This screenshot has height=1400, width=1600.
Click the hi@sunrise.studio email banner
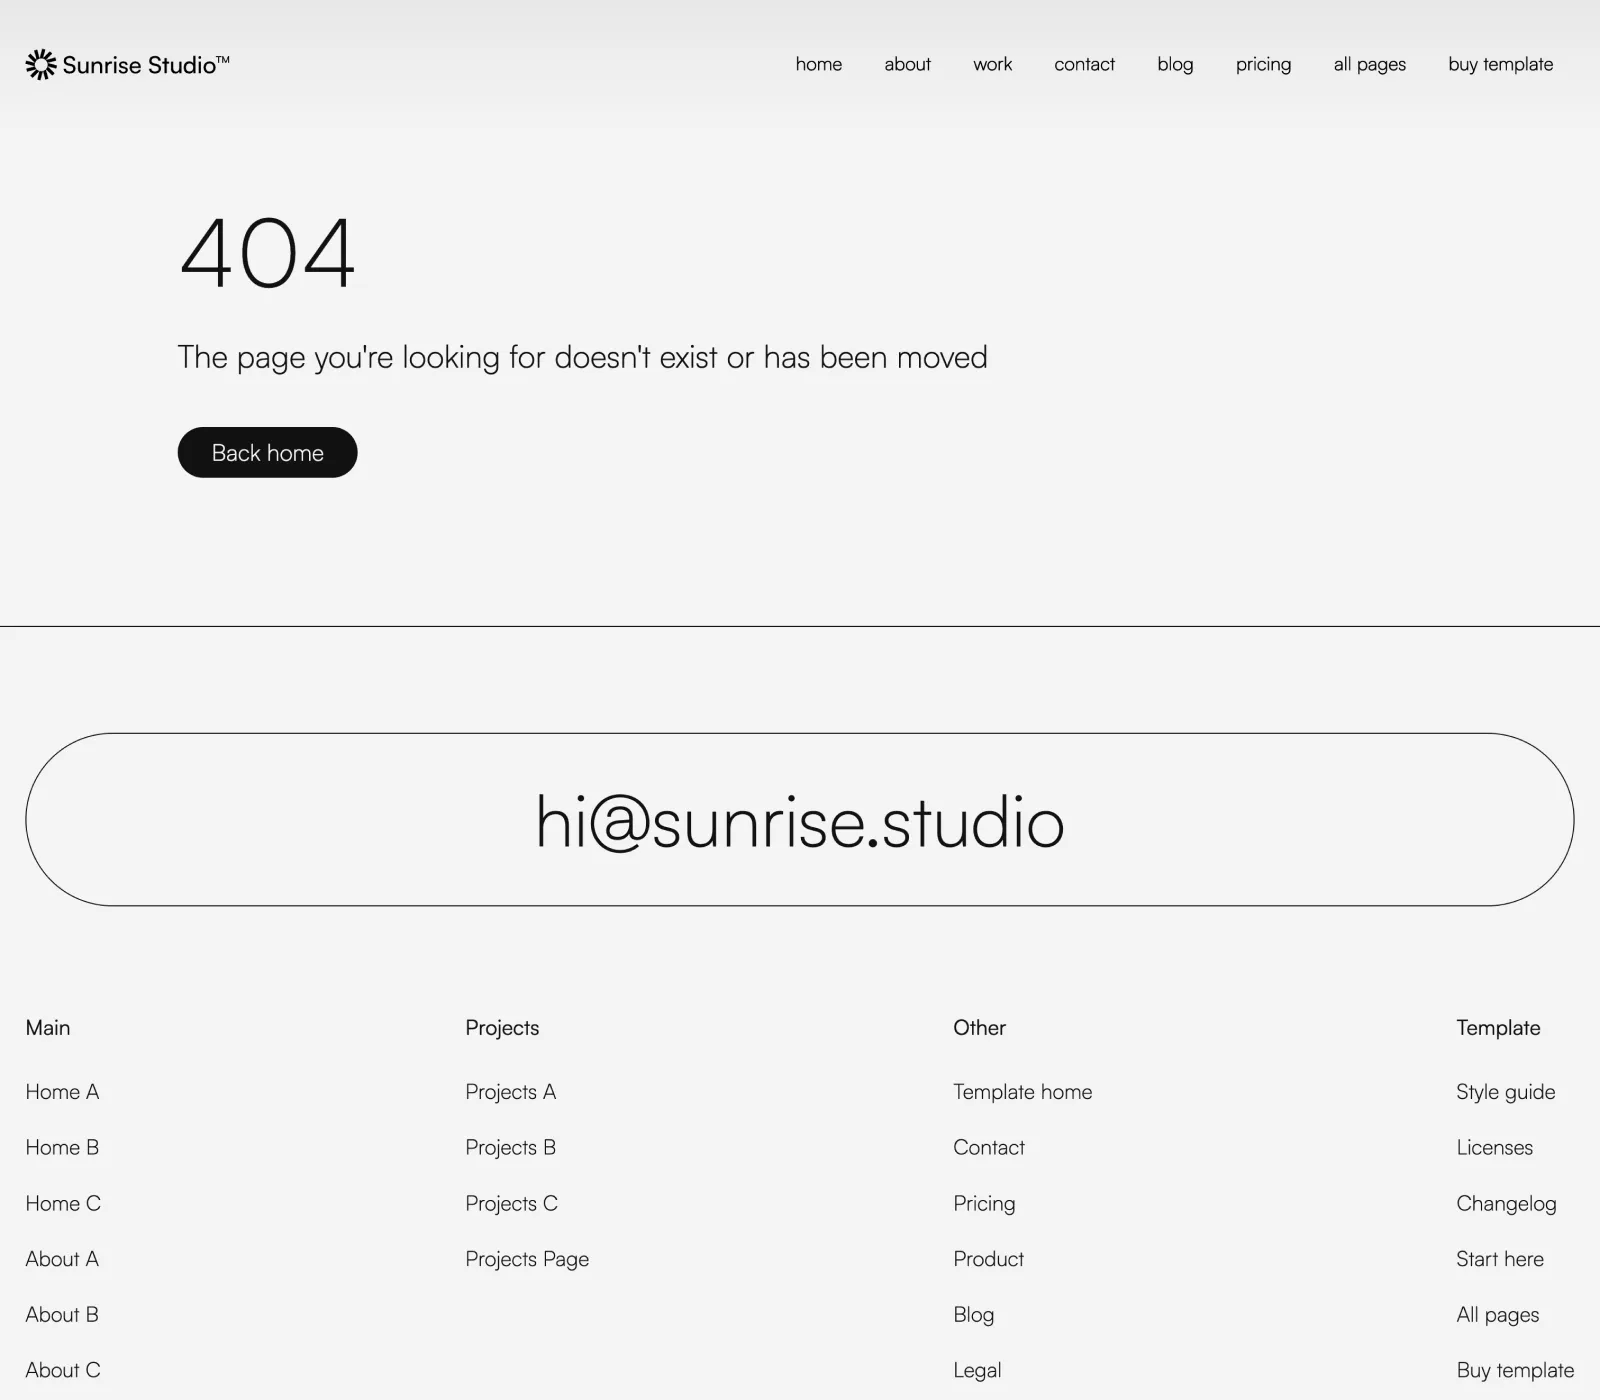click(x=800, y=820)
